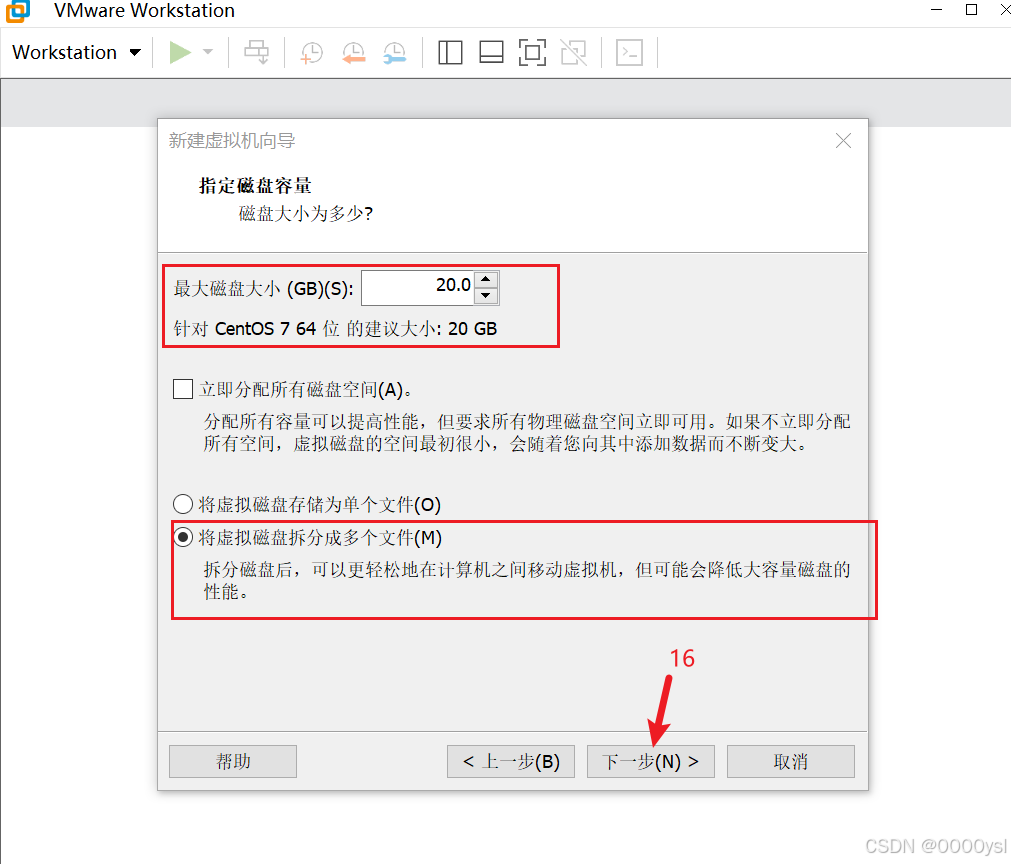The width and height of the screenshot is (1011, 864).
Task: Decrease disk size with the down stepper arrow
Action: pos(486,296)
